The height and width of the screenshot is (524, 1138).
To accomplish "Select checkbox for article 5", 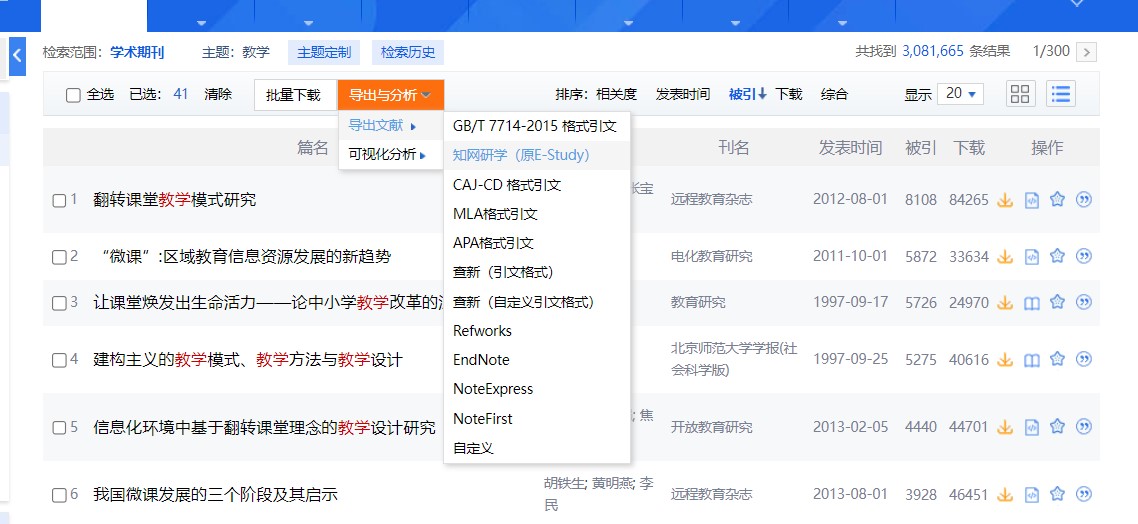I will (60, 428).
